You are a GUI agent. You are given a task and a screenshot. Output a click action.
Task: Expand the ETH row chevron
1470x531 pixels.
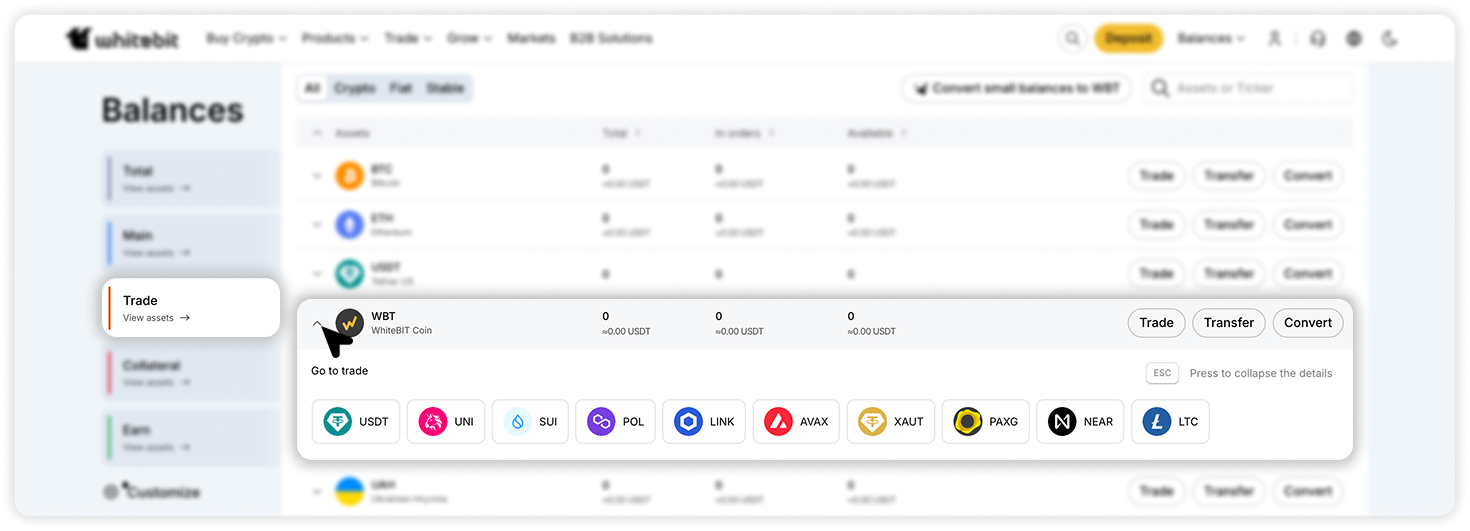click(x=317, y=225)
